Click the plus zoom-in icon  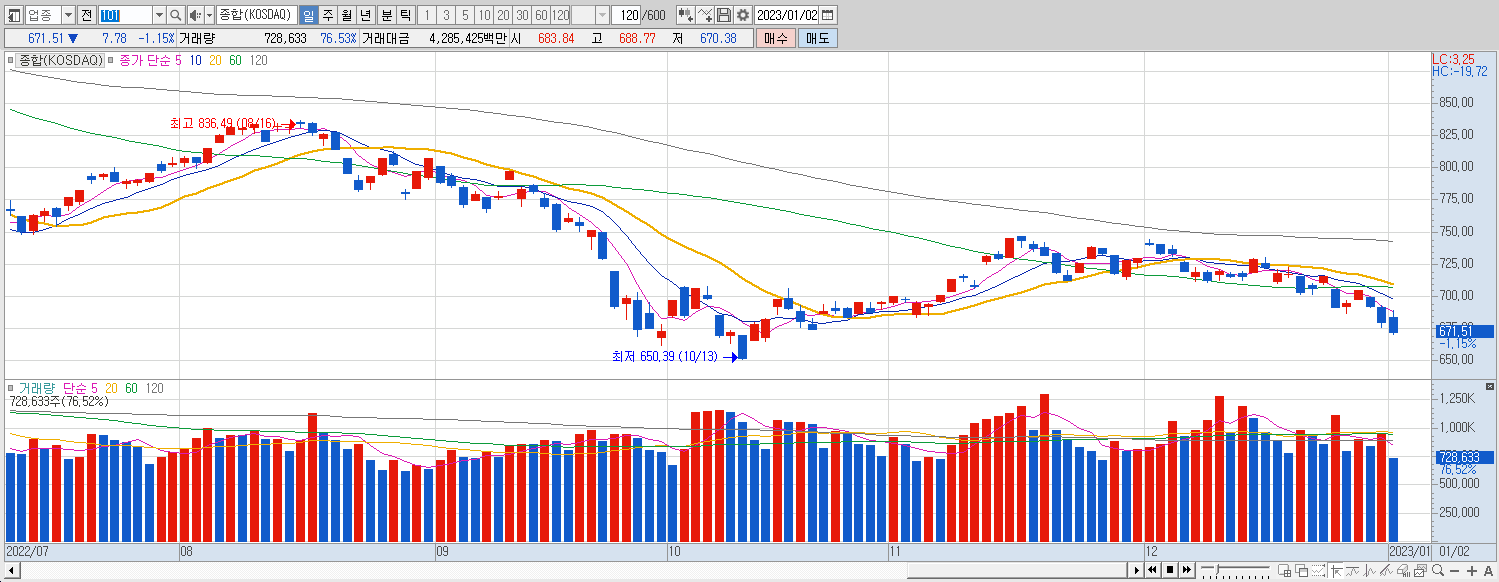1472,571
